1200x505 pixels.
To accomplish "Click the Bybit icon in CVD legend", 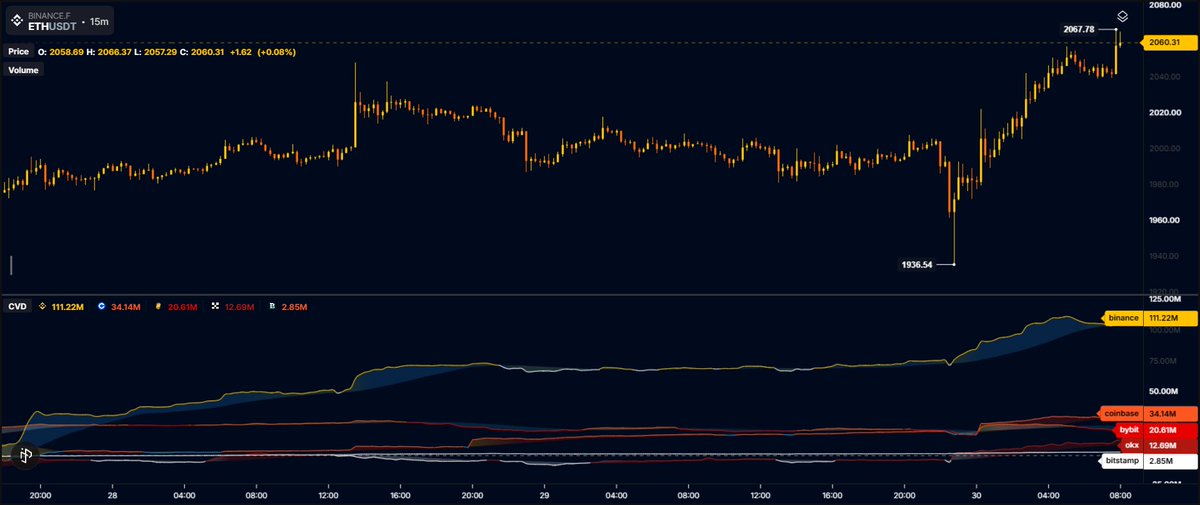I will [159, 306].
